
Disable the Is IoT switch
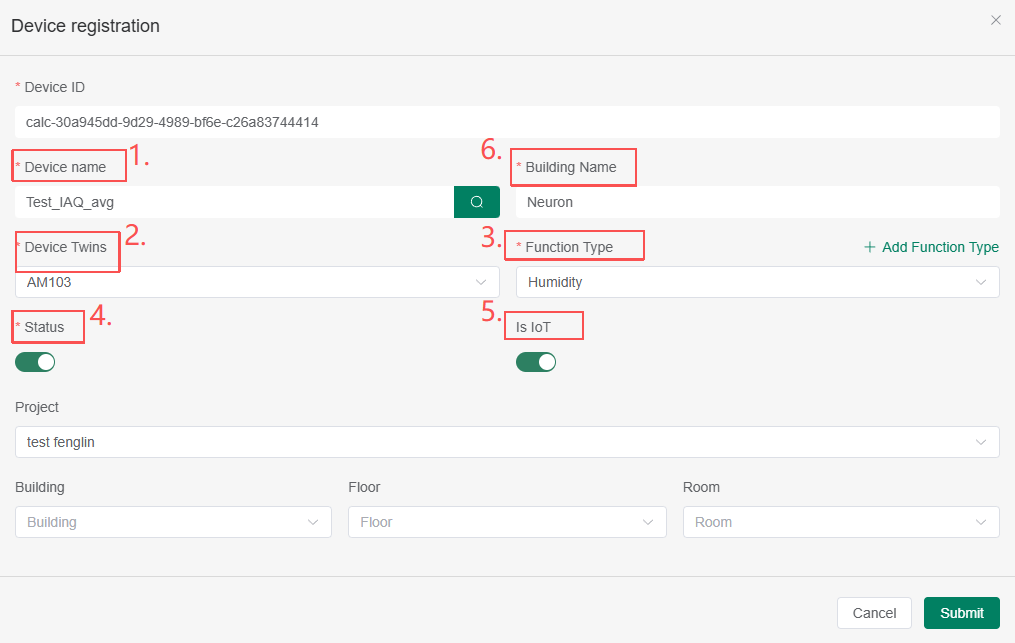click(x=536, y=362)
